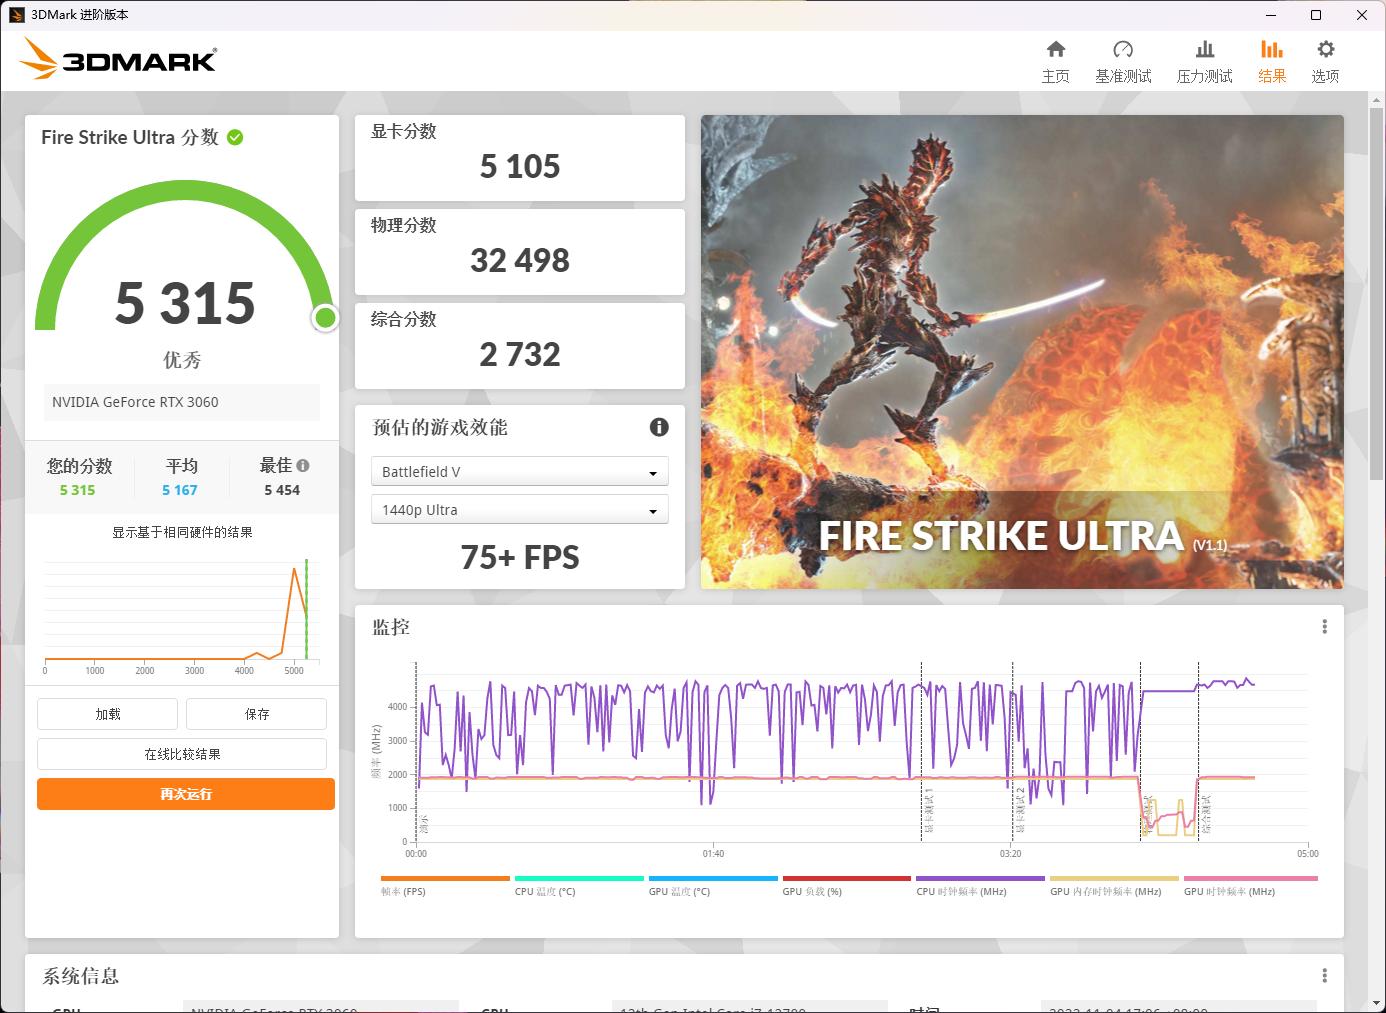
Task: Open the 监控 panel three-dot menu
Action: point(1324,626)
